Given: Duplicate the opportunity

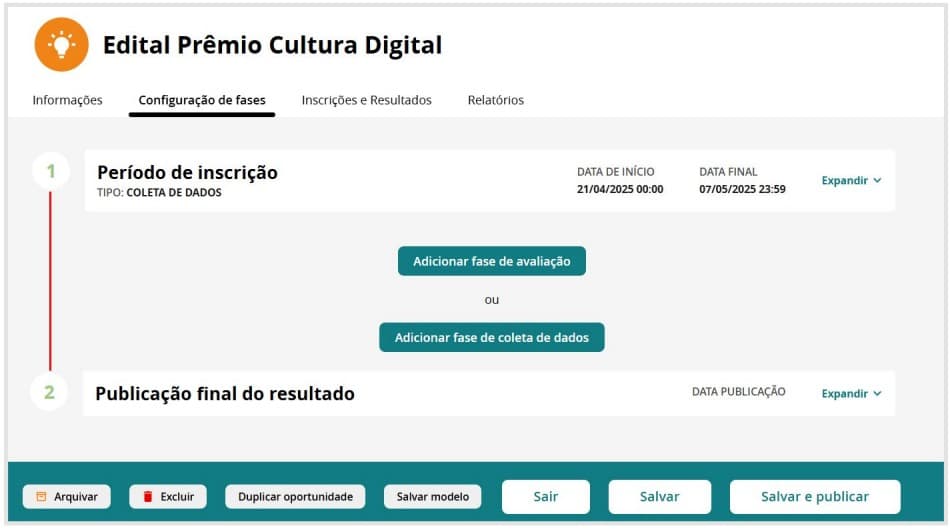Looking at the screenshot, I should tap(296, 497).
